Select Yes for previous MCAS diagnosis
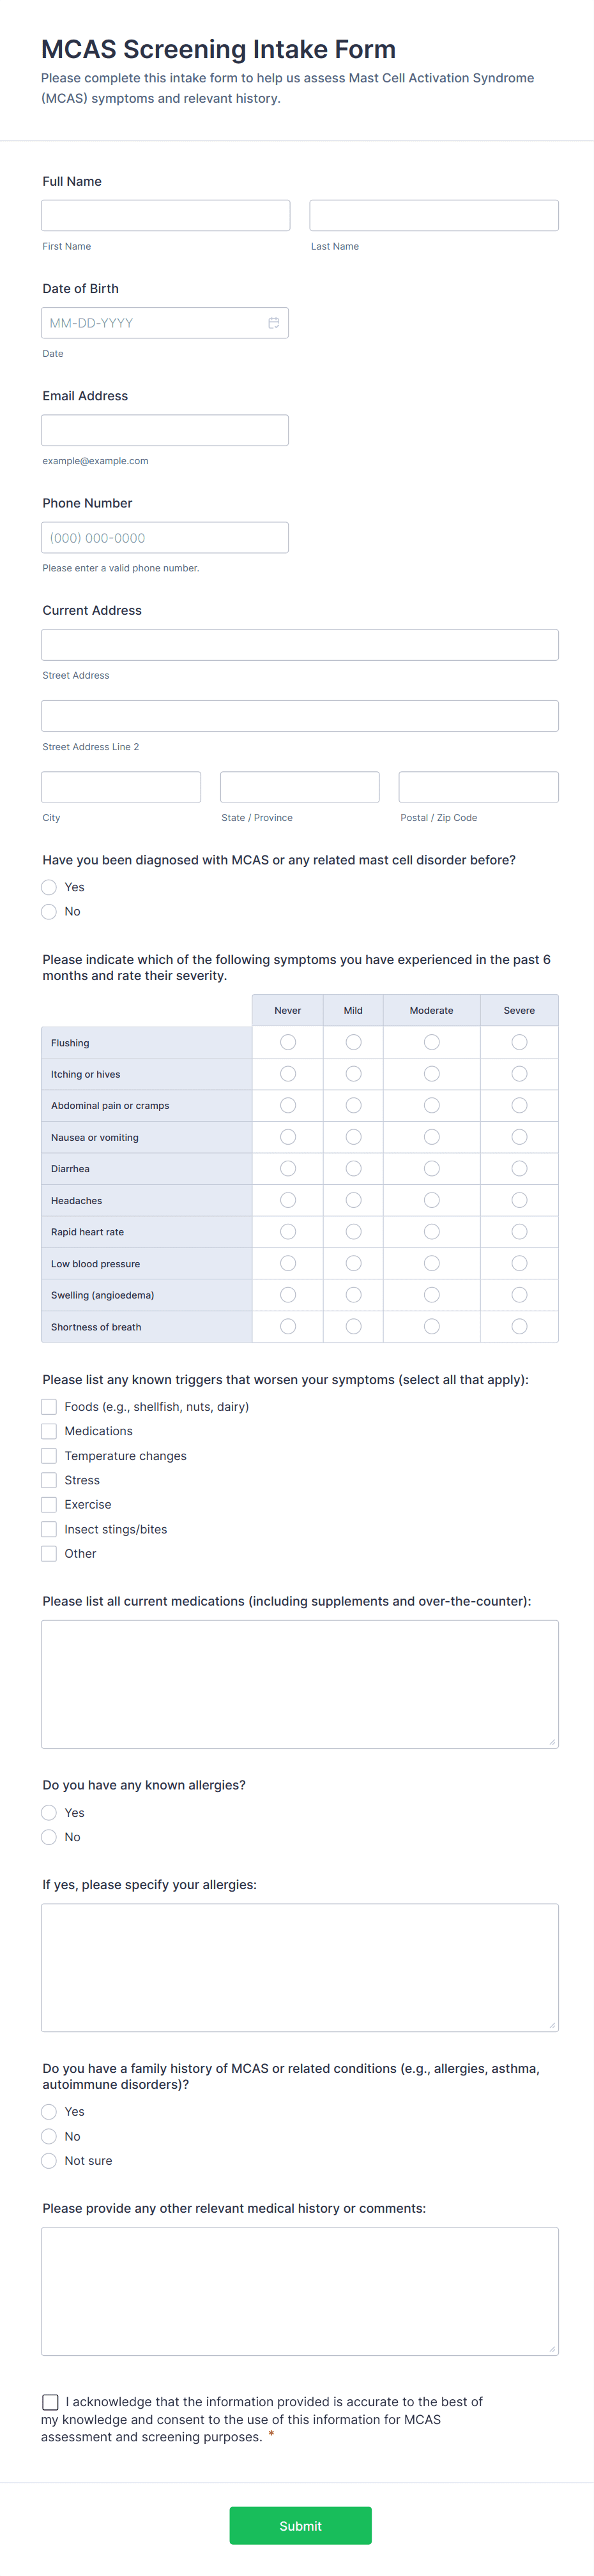 pos(49,887)
